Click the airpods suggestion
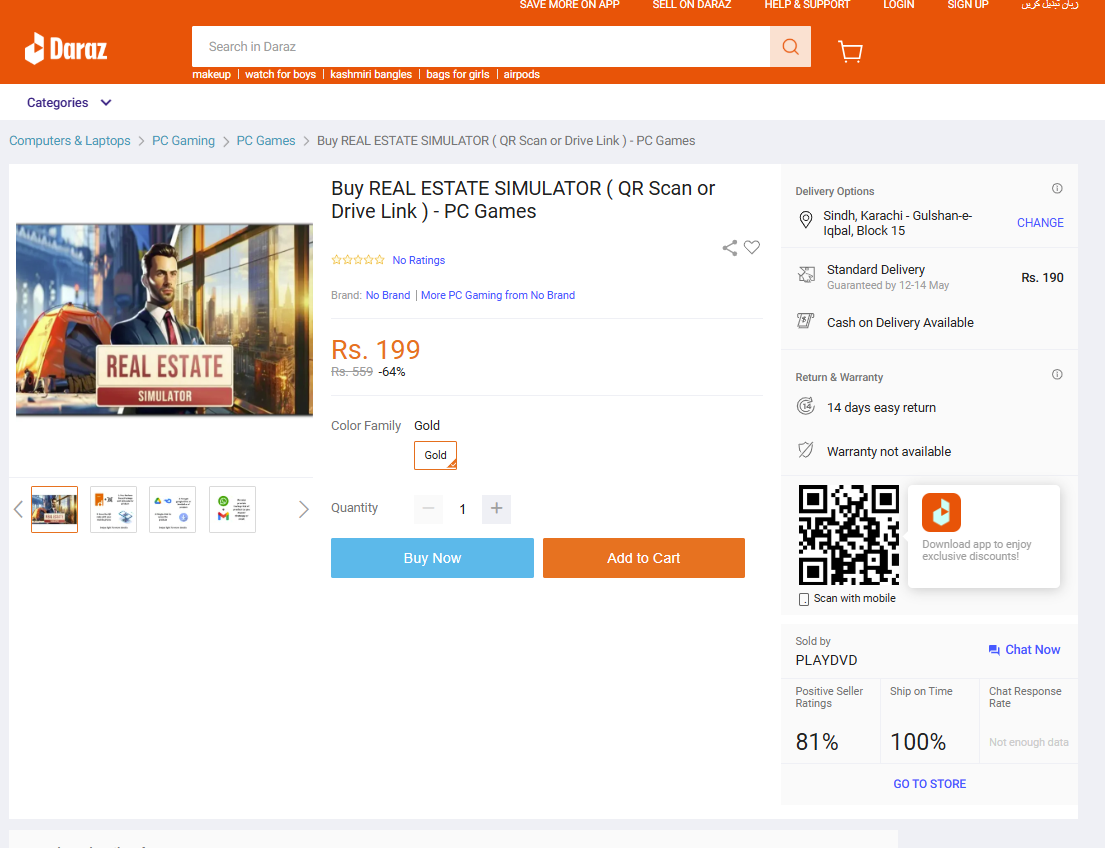 (x=521, y=75)
